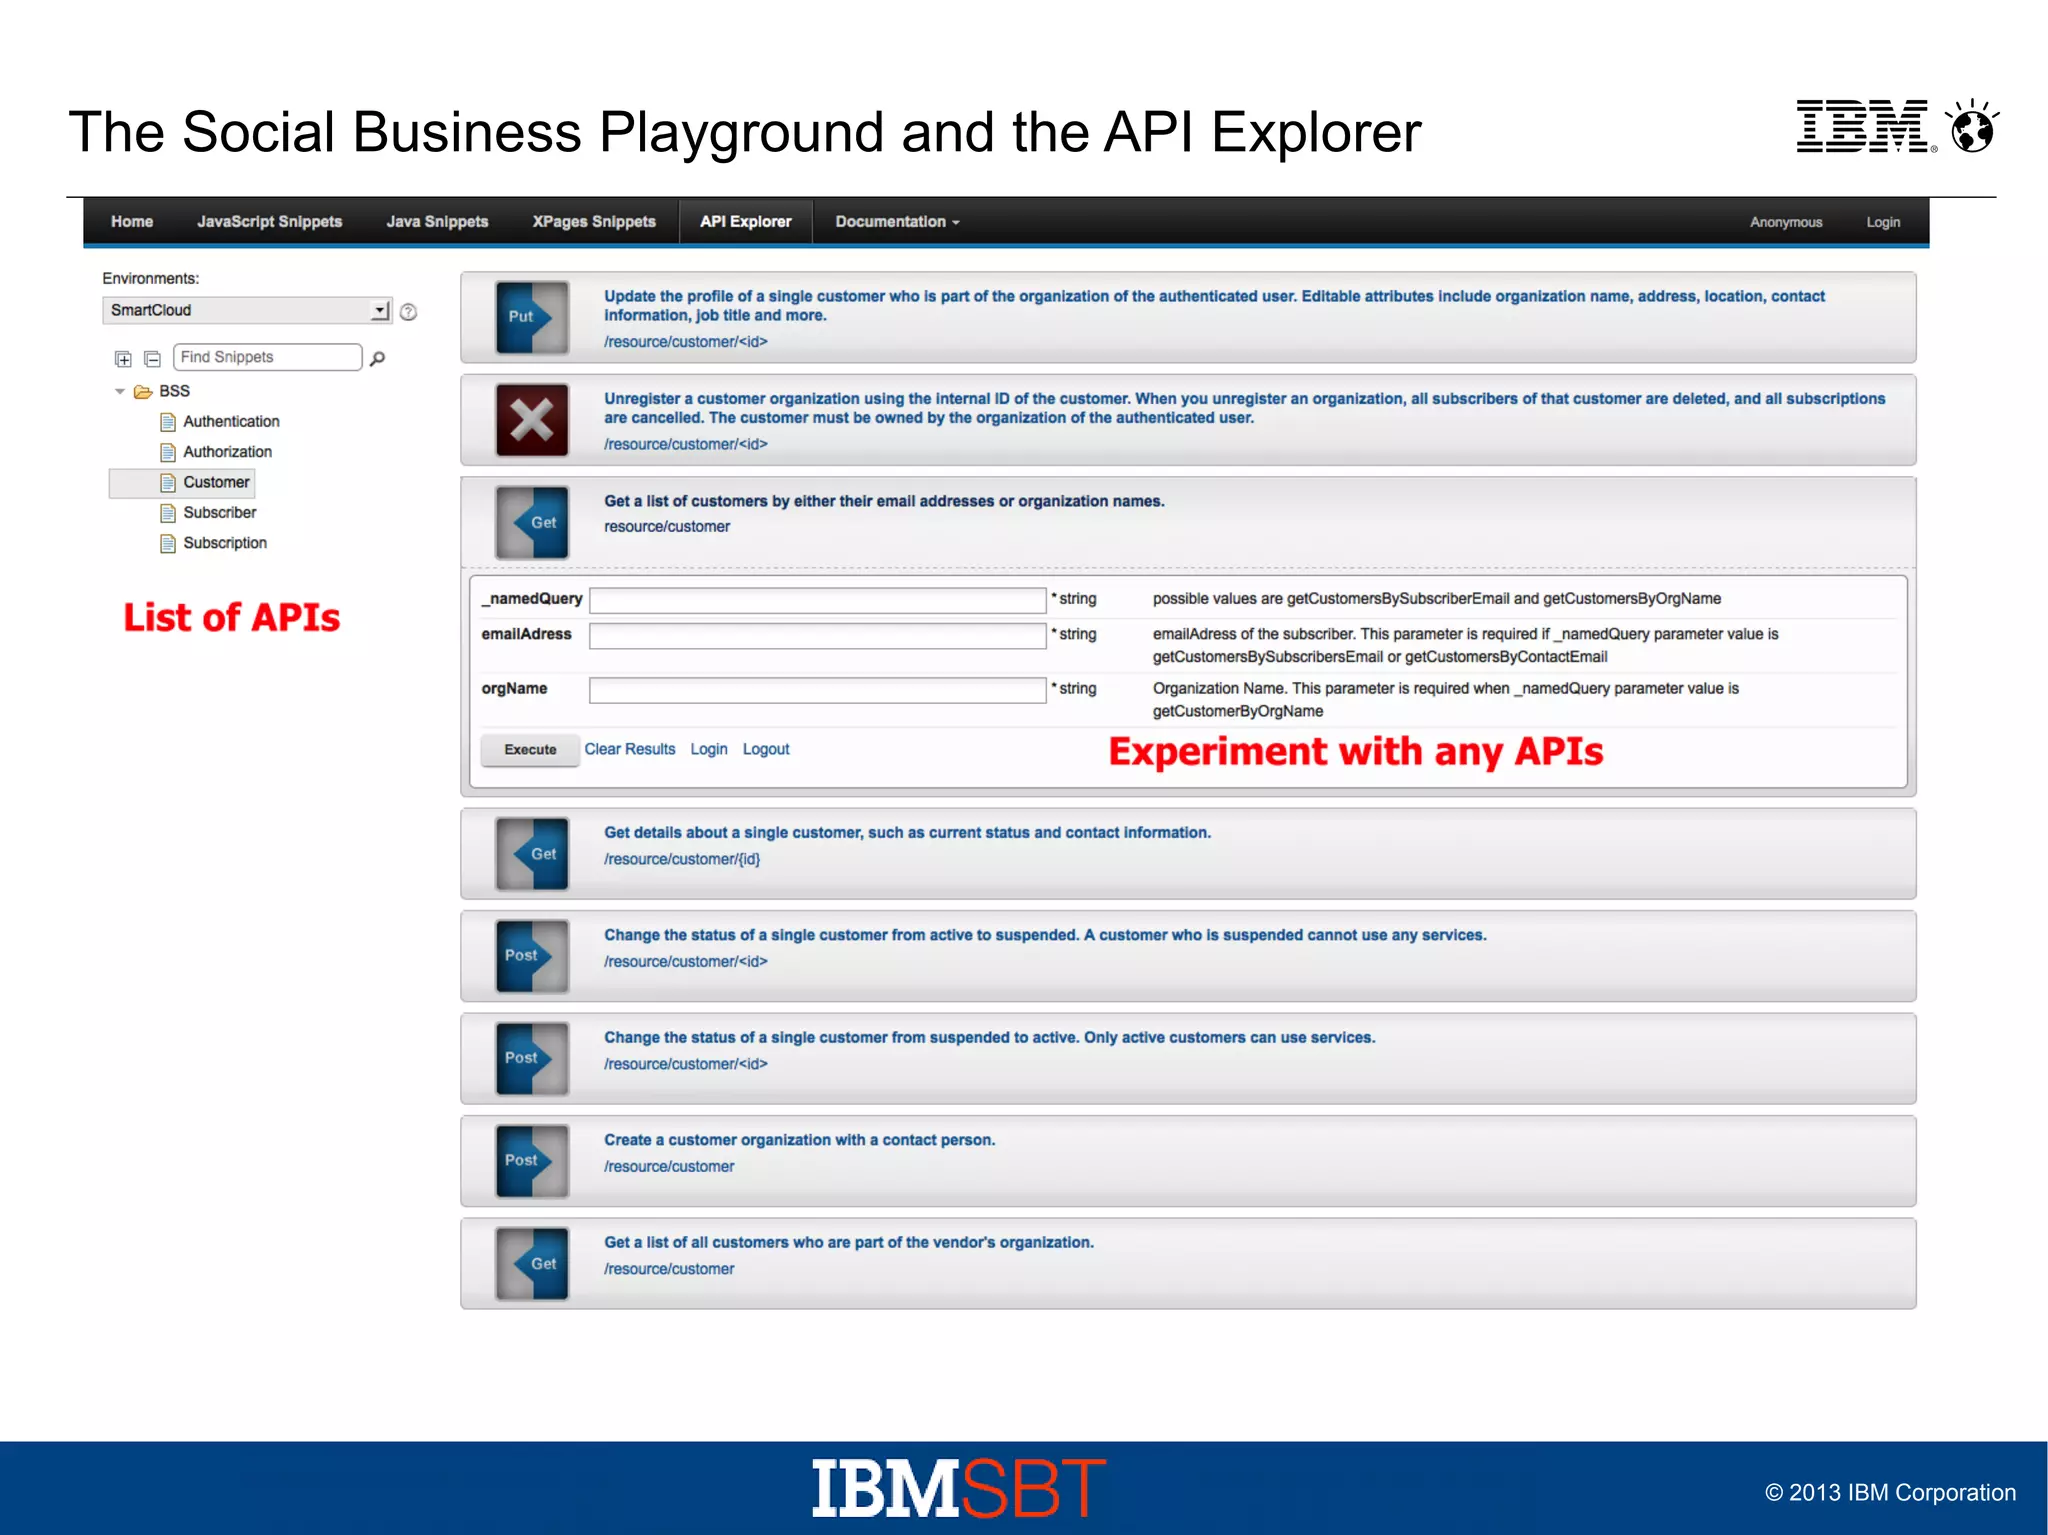
Task: Click 'Change the status... suspended to active' text
Action: 989,1037
